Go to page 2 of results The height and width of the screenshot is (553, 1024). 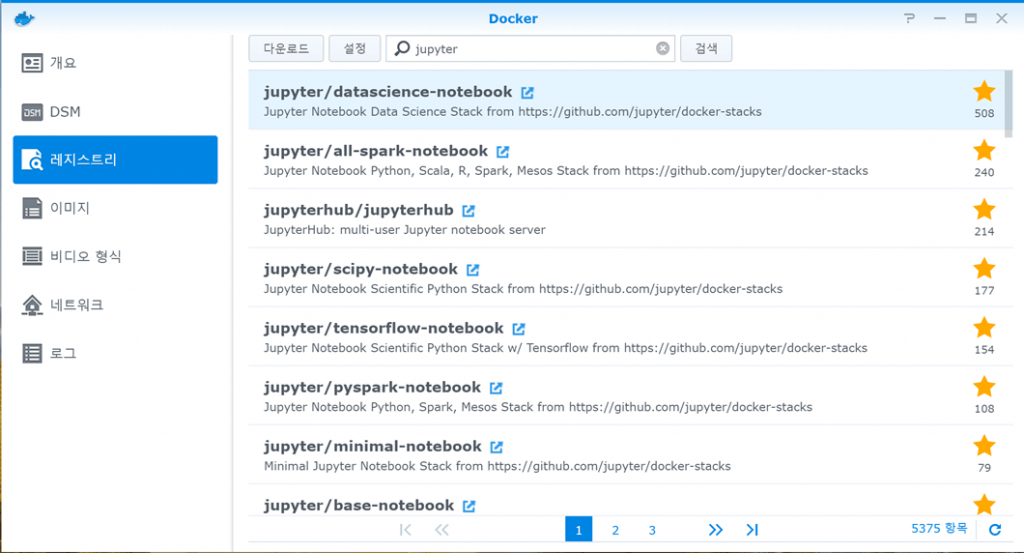click(615, 530)
